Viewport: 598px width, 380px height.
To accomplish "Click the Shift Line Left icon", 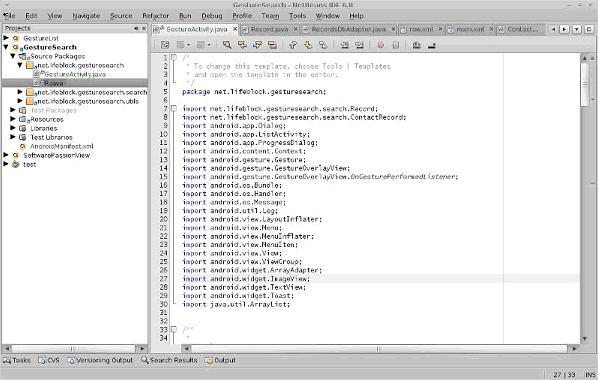I will tap(344, 45).
